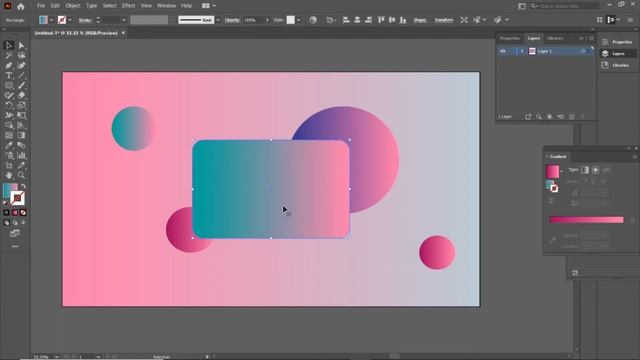Viewport: 640px width, 360px height.
Task: Open the Effect menu
Action: [x=129, y=6]
